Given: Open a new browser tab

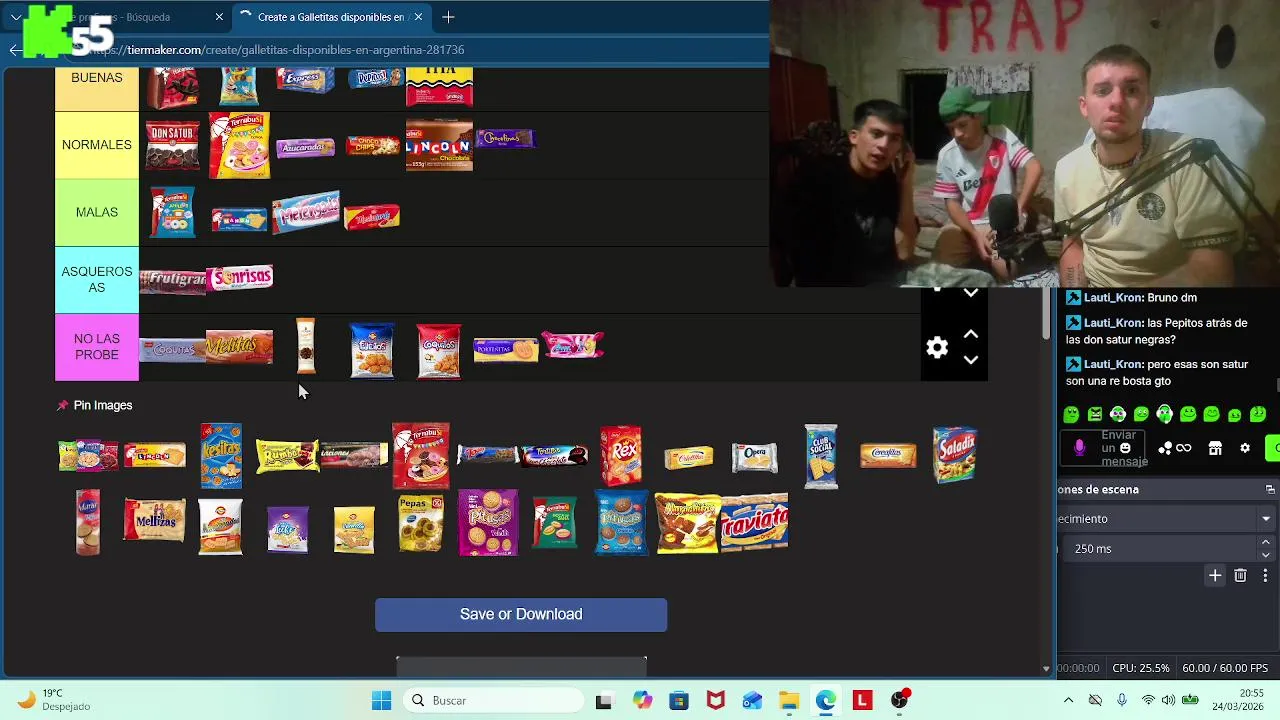Looking at the screenshot, I should coord(448,17).
